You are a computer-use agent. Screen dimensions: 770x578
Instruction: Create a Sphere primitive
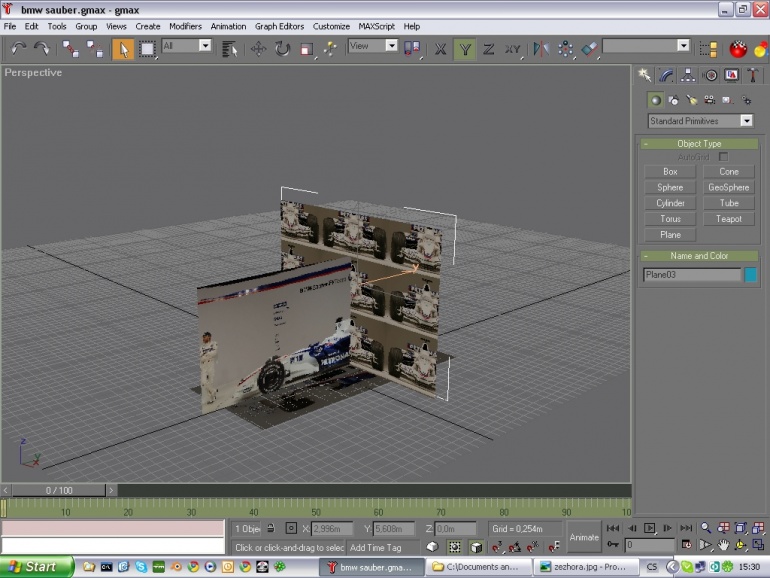coord(670,187)
